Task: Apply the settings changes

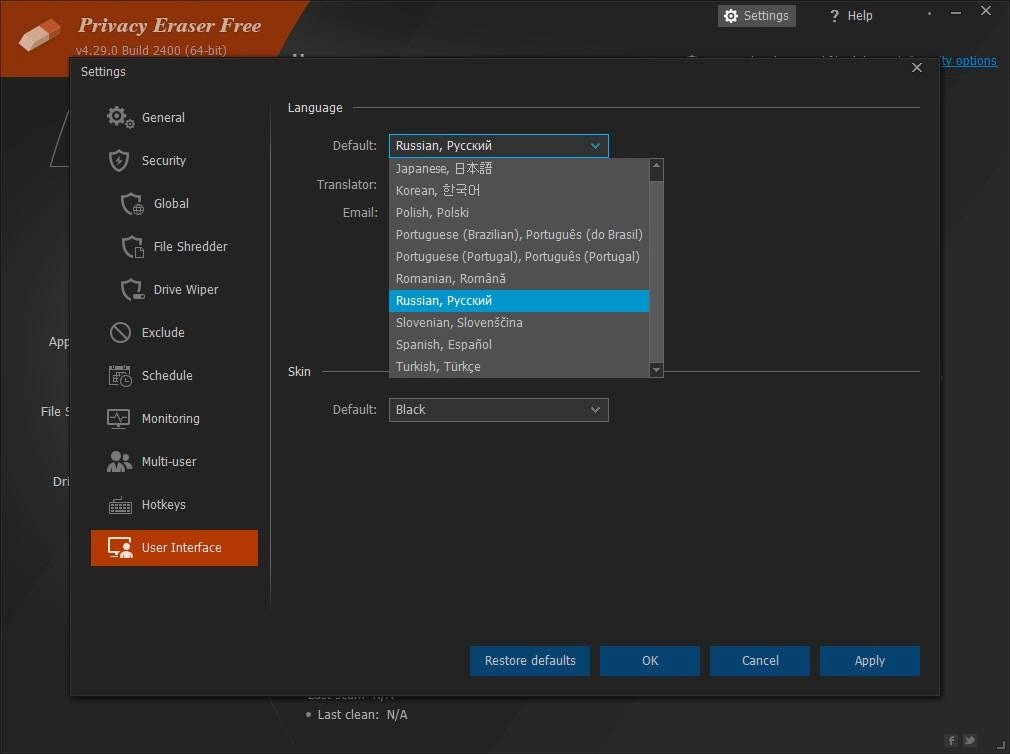Action: point(870,661)
